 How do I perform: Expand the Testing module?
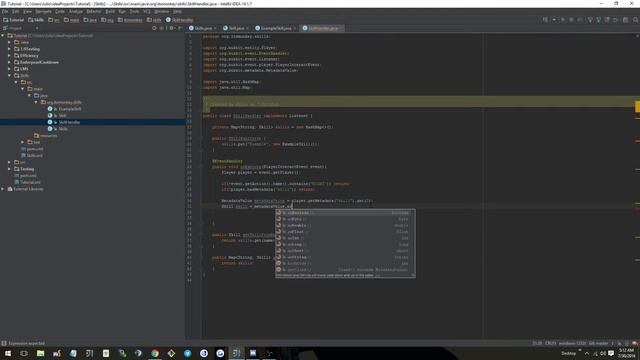click(9, 169)
